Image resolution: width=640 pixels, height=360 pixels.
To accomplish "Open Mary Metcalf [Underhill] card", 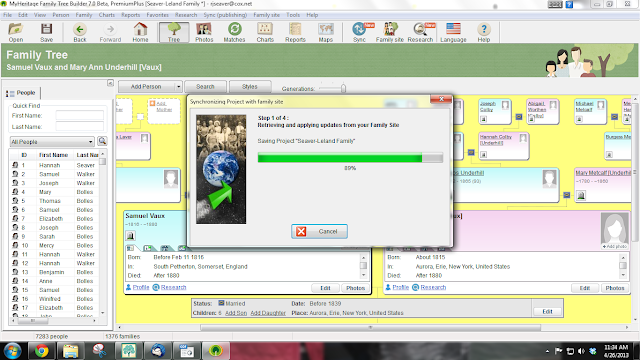I will 603,184.
